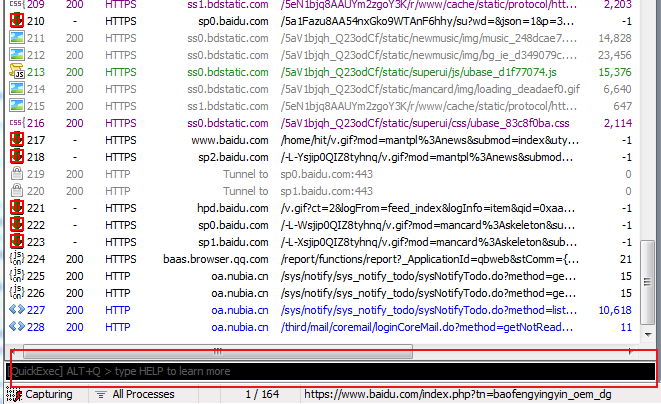Click the horizontal scrollbar thumb below the list

(218, 351)
